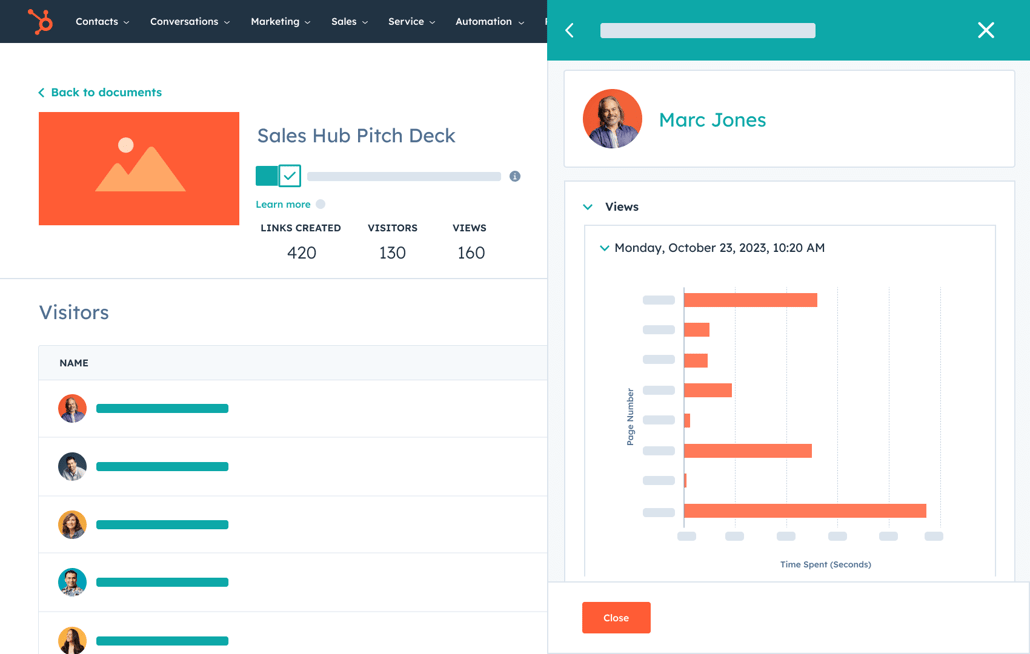Collapse the Views section
The width and height of the screenshot is (1030, 654).
coord(588,206)
